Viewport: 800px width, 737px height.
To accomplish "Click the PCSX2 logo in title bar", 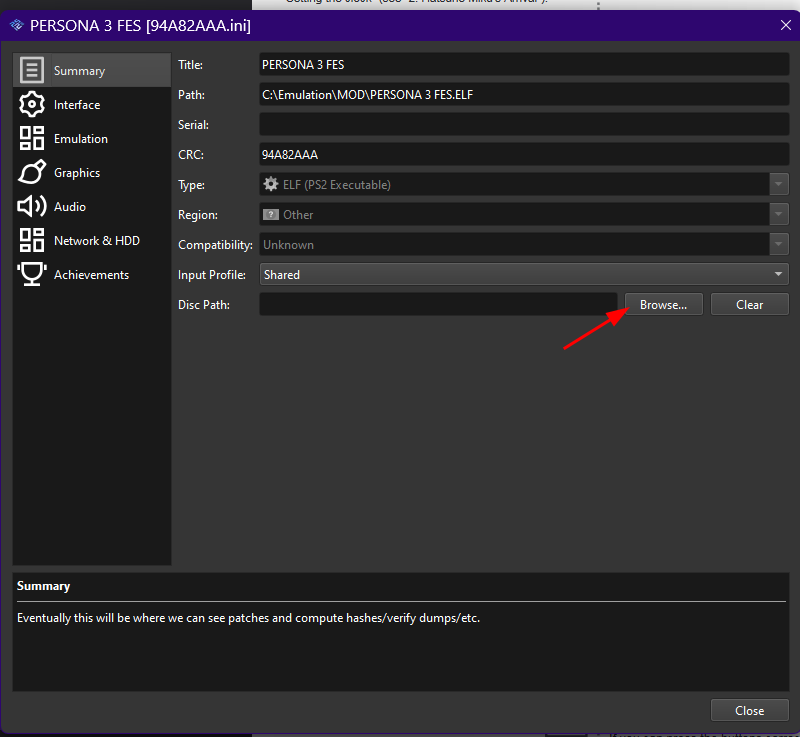I will pos(17,25).
